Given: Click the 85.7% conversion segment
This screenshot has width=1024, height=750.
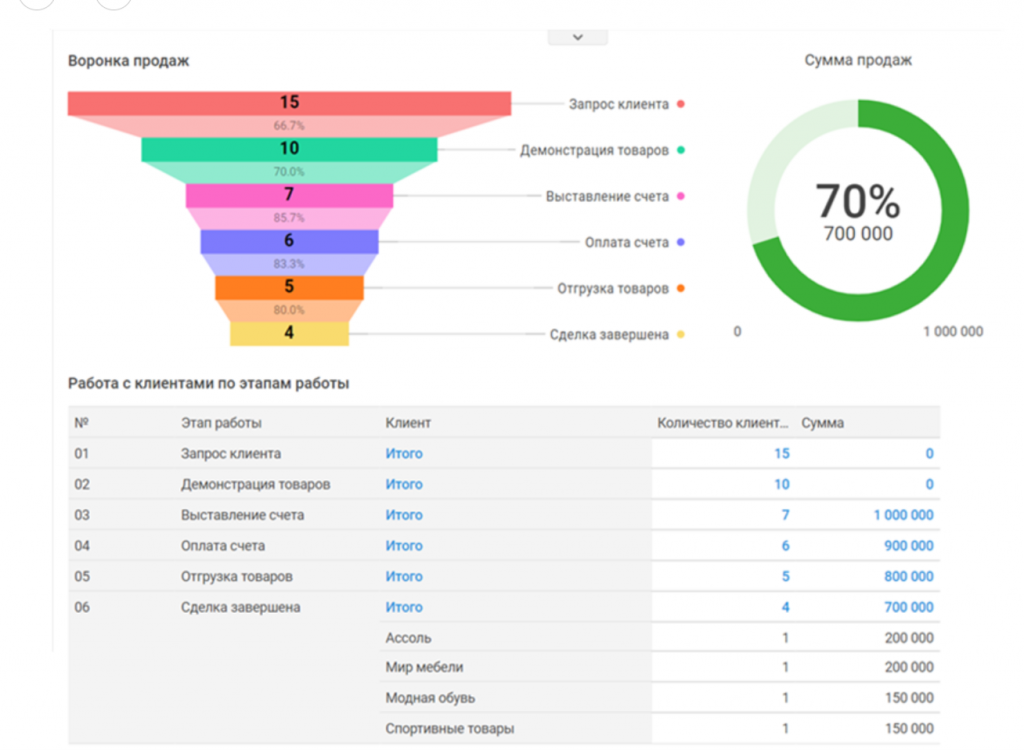Looking at the screenshot, I should 289,218.
